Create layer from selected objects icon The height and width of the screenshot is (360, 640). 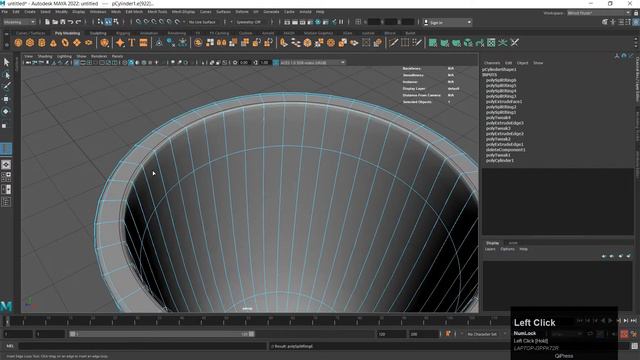coord(629,256)
